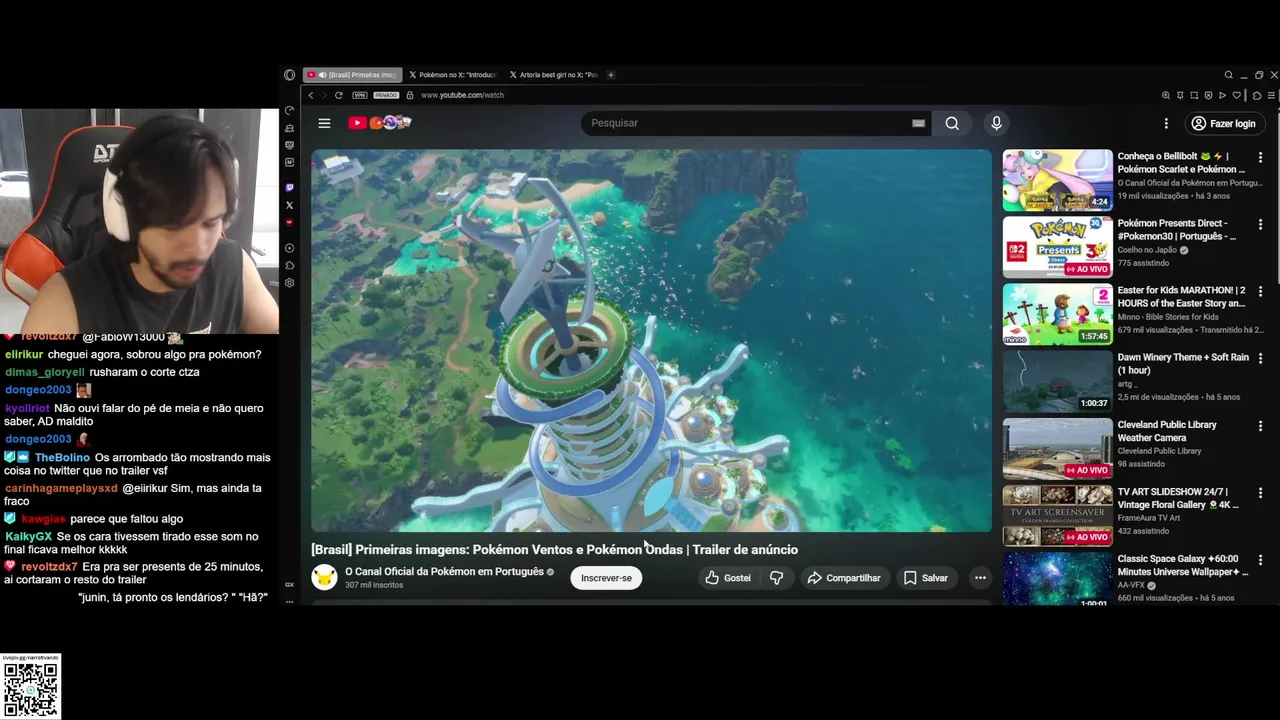Screen dimensions: 1280x720
Task: Click chat username carinhagameplaysxd
Action: (61, 488)
